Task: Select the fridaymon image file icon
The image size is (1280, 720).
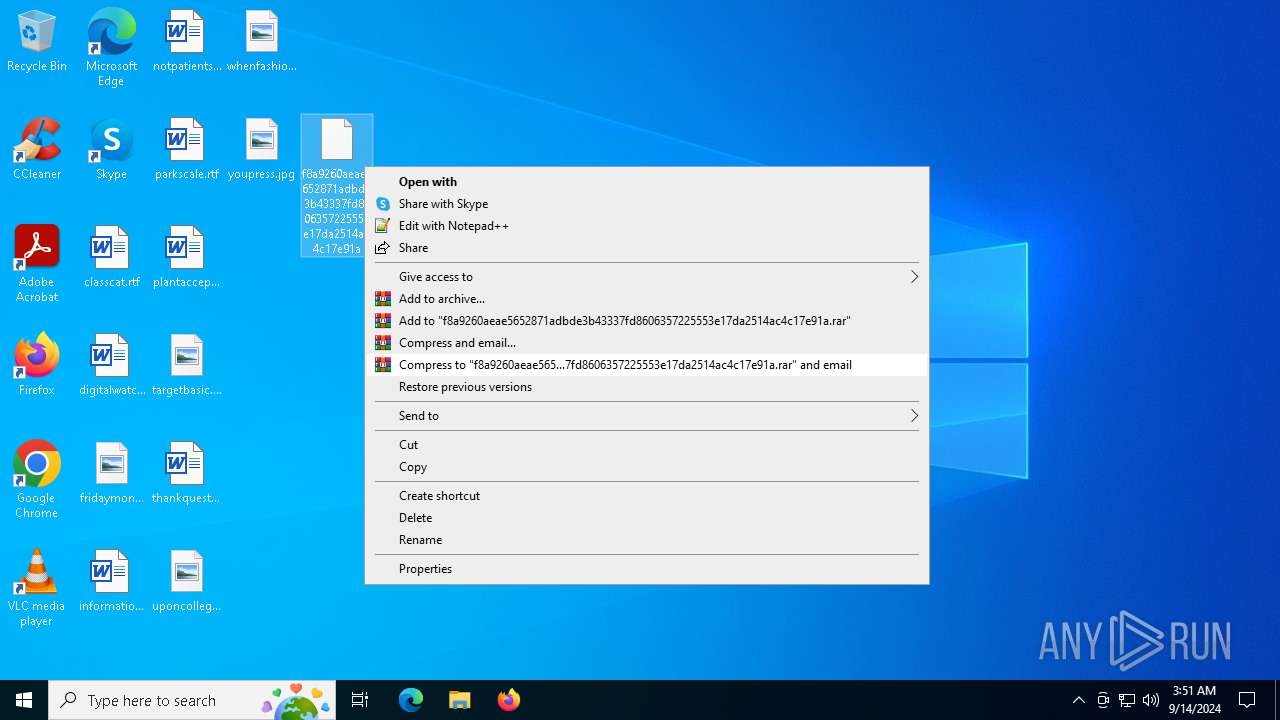Action: point(111,474)
